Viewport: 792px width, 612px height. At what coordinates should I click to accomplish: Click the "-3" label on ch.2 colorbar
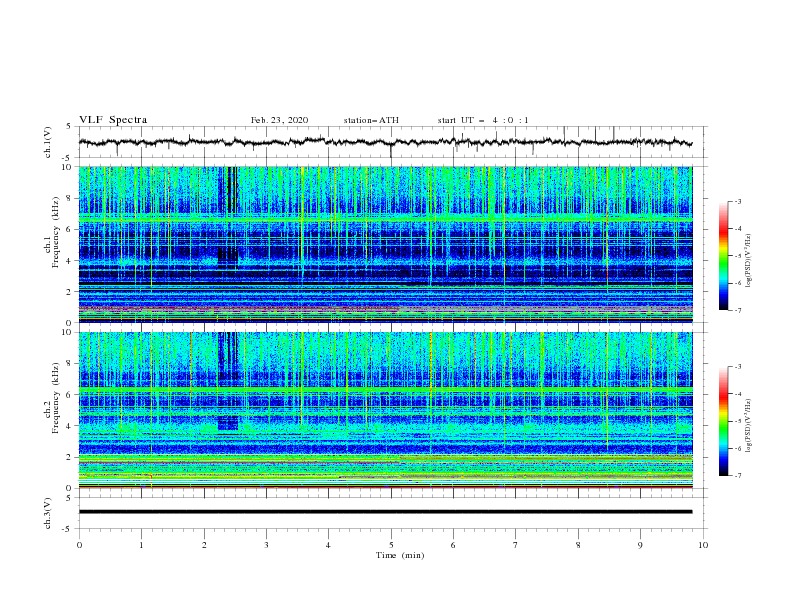point(738,367)
